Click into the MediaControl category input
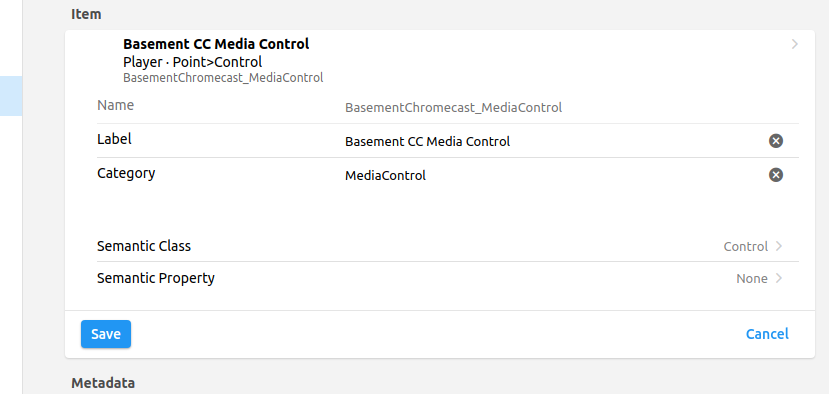Image resolution: width=829 pixels, height=394 pixels. click(x=552, y=175)
